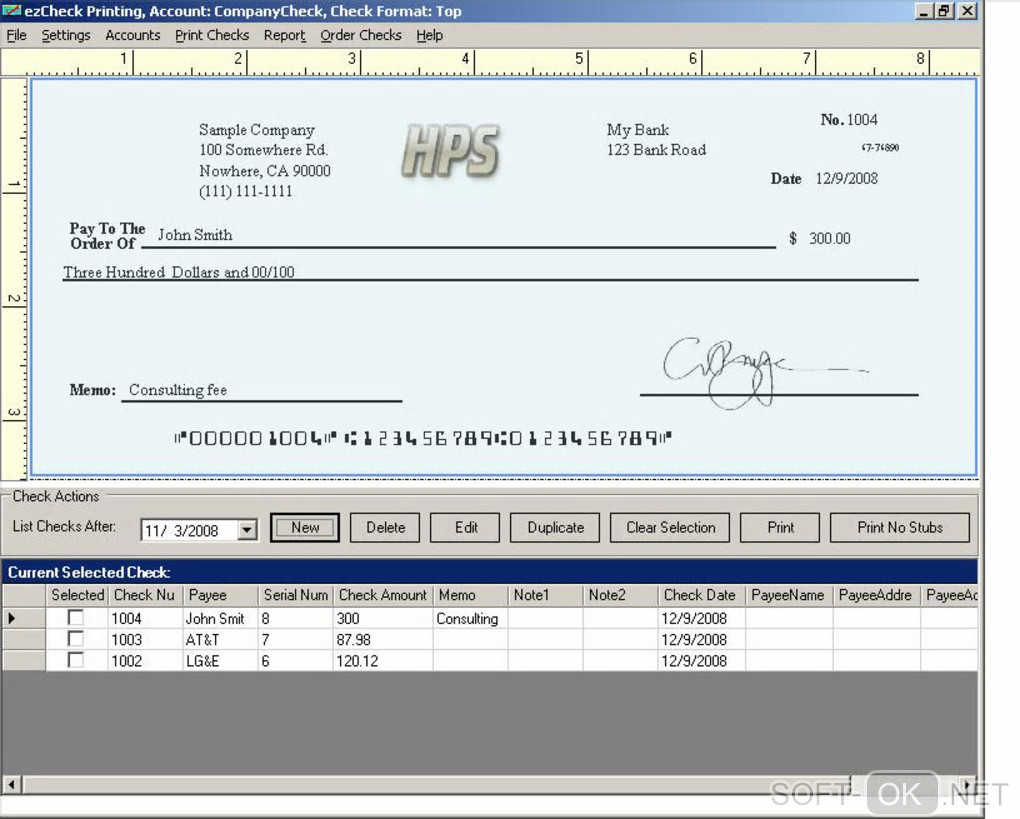Click the serial number cell 8
Viewport: 1020px width, 819px height.
point(295,618)
